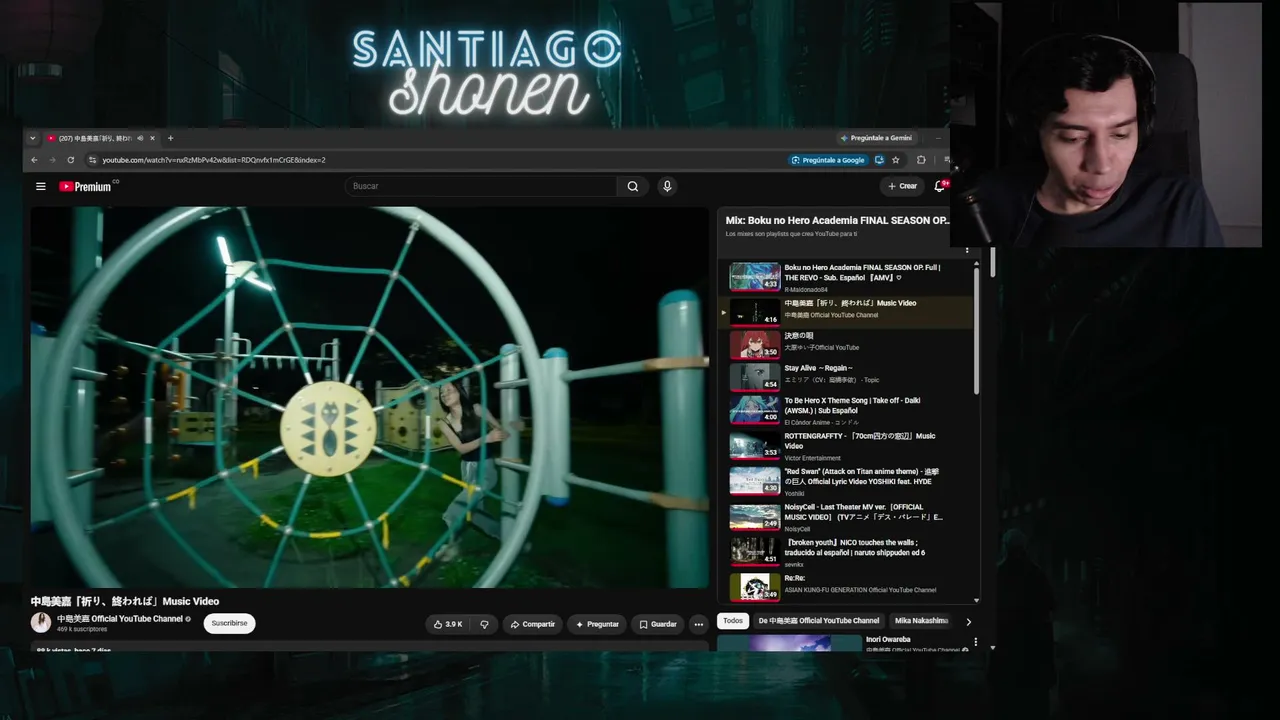Click the Compartir share button
This screenshot has height=720, width=1280.
(532, 624)
